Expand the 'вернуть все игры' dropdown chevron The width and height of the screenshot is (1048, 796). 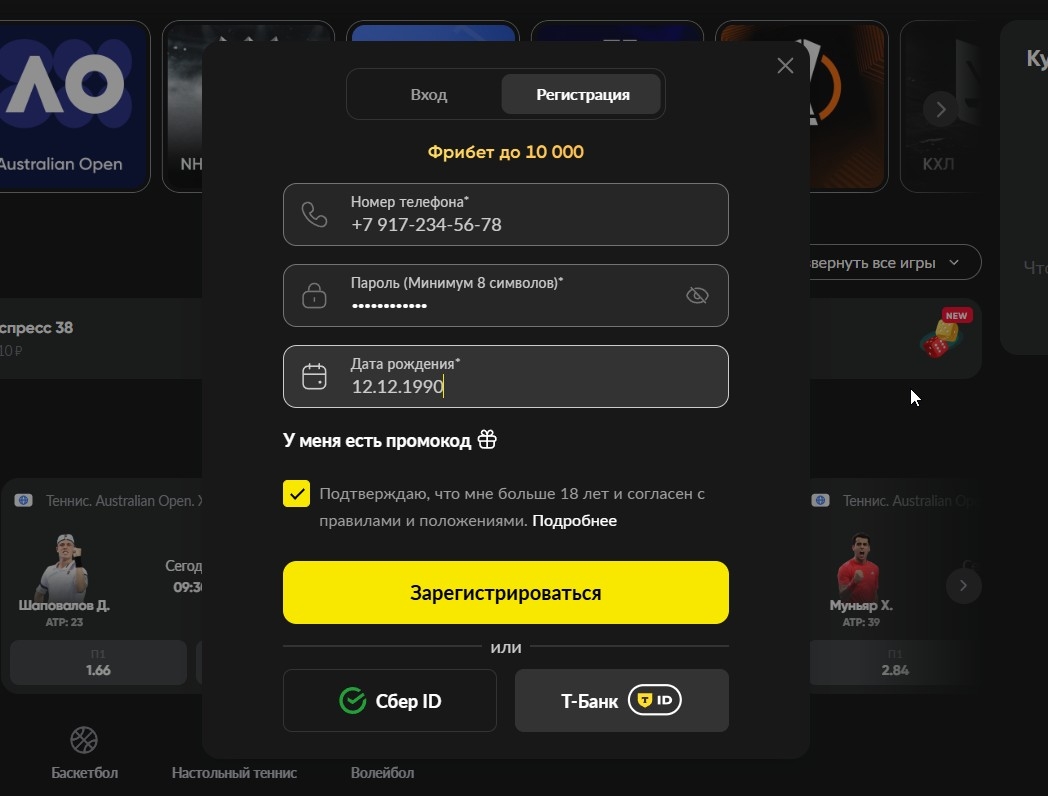tap(954, 263)
